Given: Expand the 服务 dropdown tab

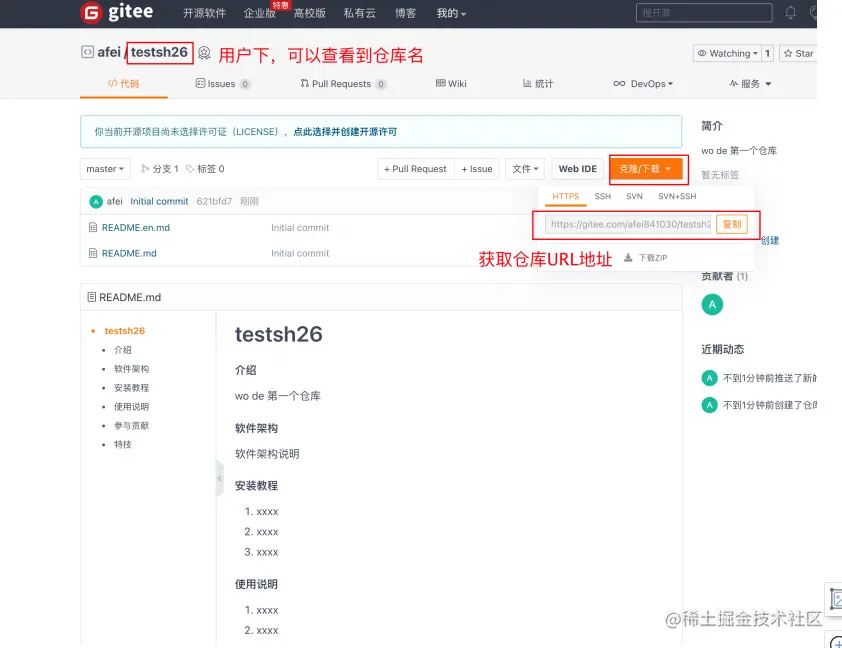Looking at the screenshot, I should (750, 84).
